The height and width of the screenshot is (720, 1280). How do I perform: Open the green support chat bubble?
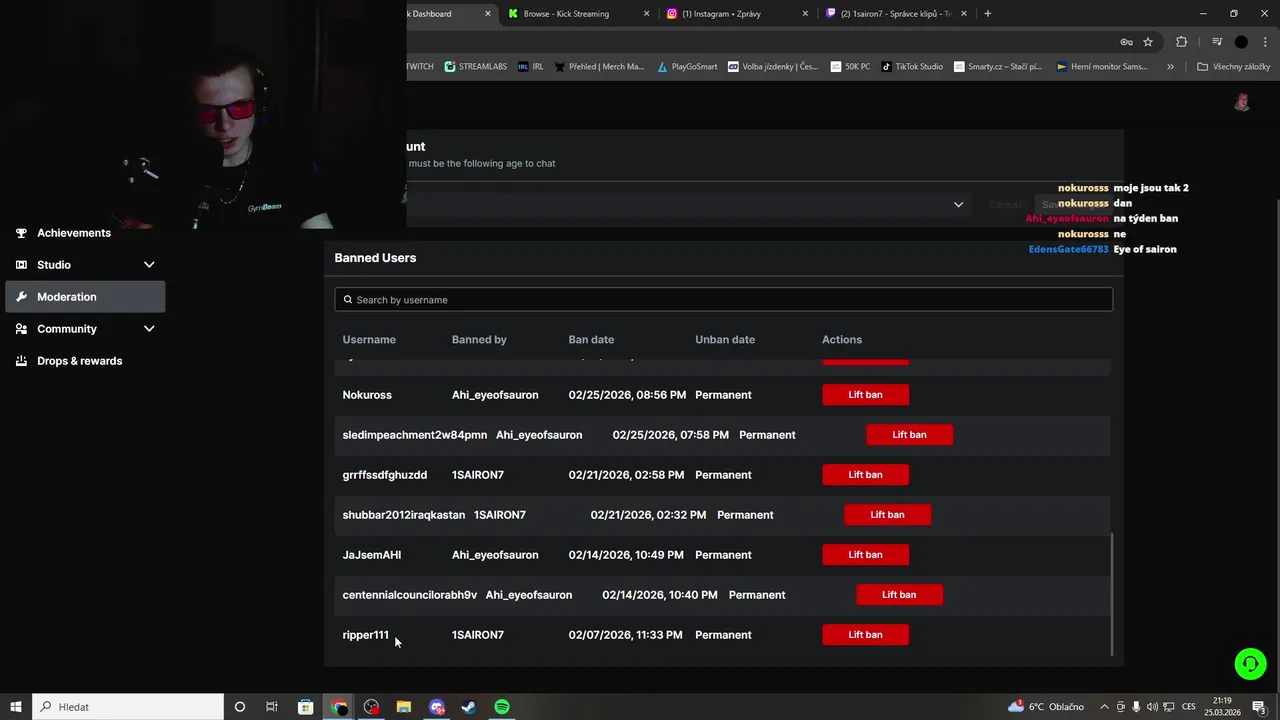point(1250,664)
